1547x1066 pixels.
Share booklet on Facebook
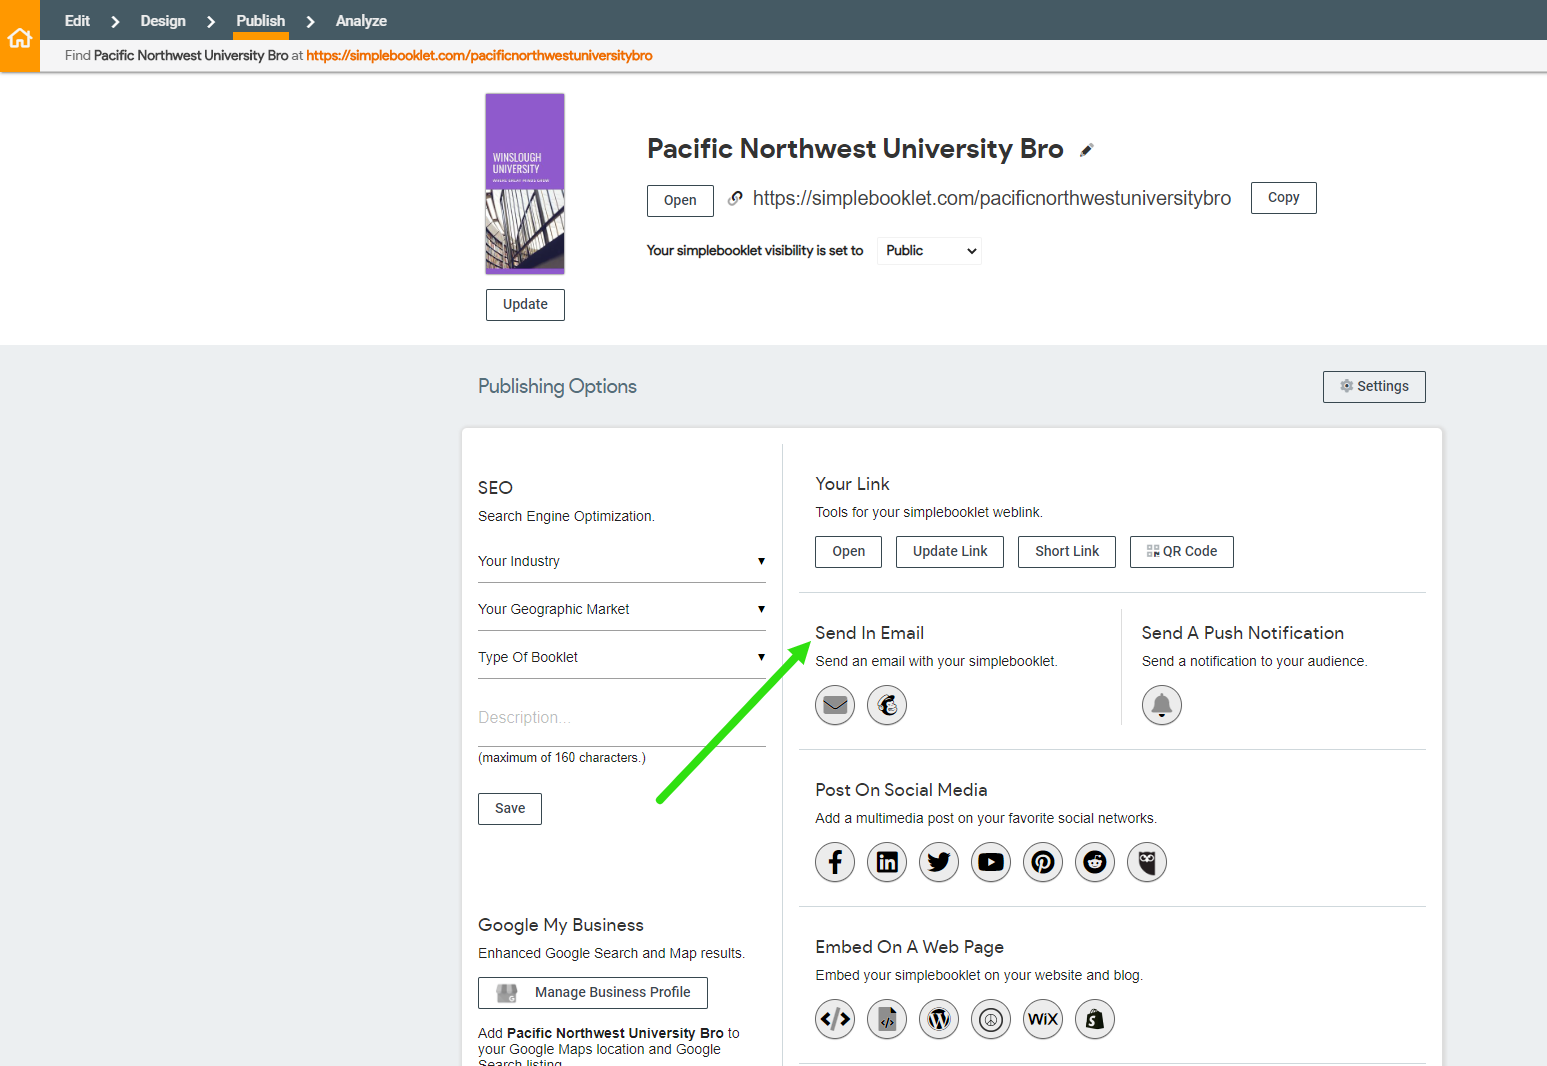(x=835, y=862)
